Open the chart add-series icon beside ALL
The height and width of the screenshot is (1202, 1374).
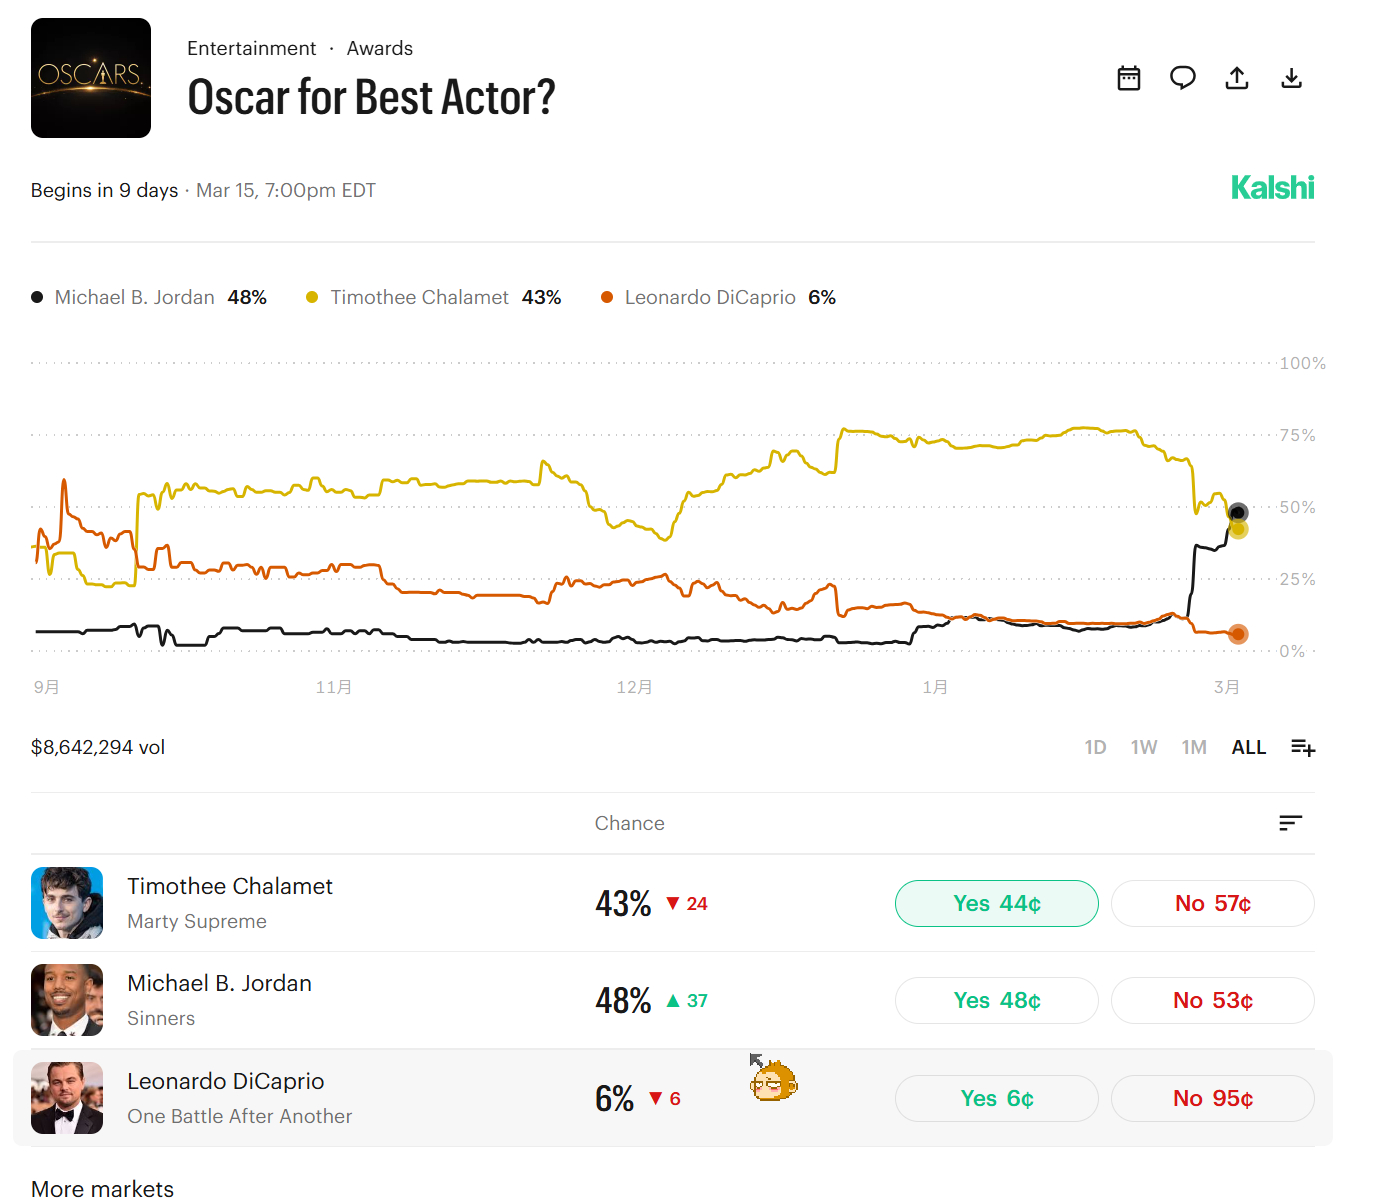coord(1302,747)
